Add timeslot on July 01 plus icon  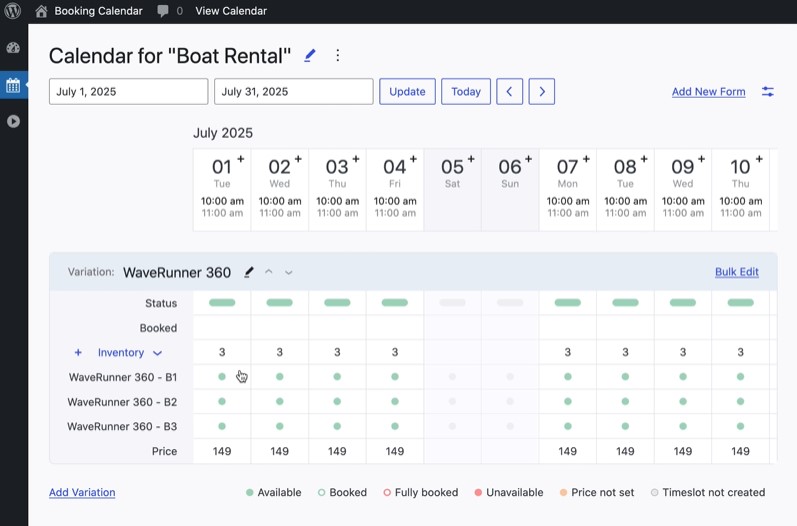point(241,159)
